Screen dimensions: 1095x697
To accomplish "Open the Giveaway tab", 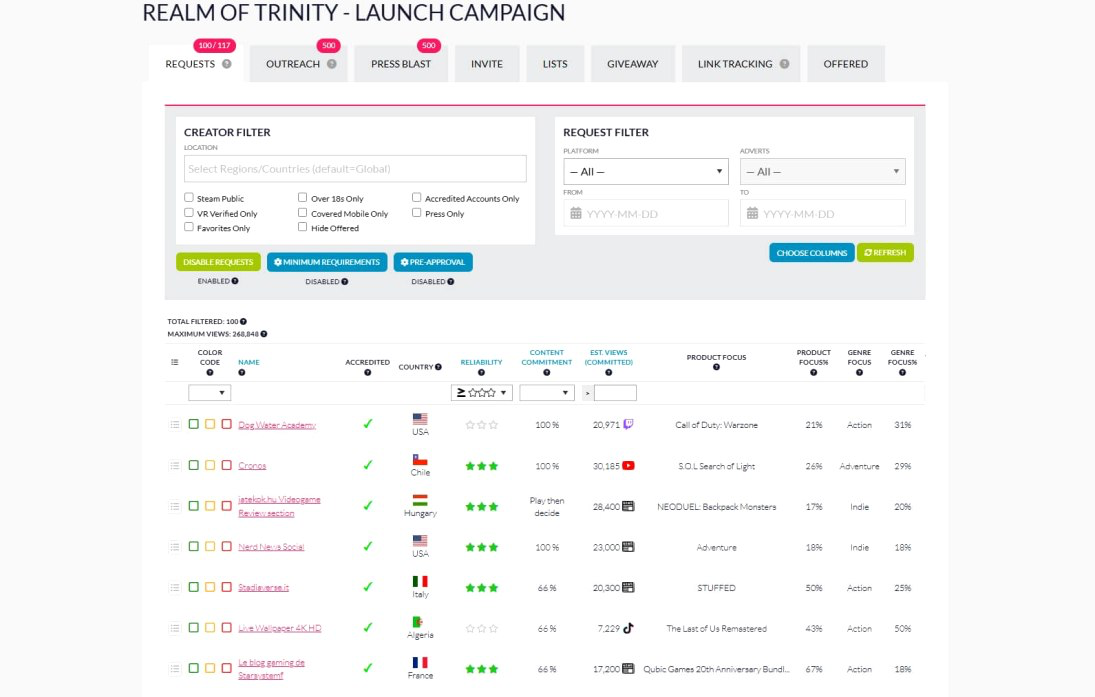I will point(633,64).
